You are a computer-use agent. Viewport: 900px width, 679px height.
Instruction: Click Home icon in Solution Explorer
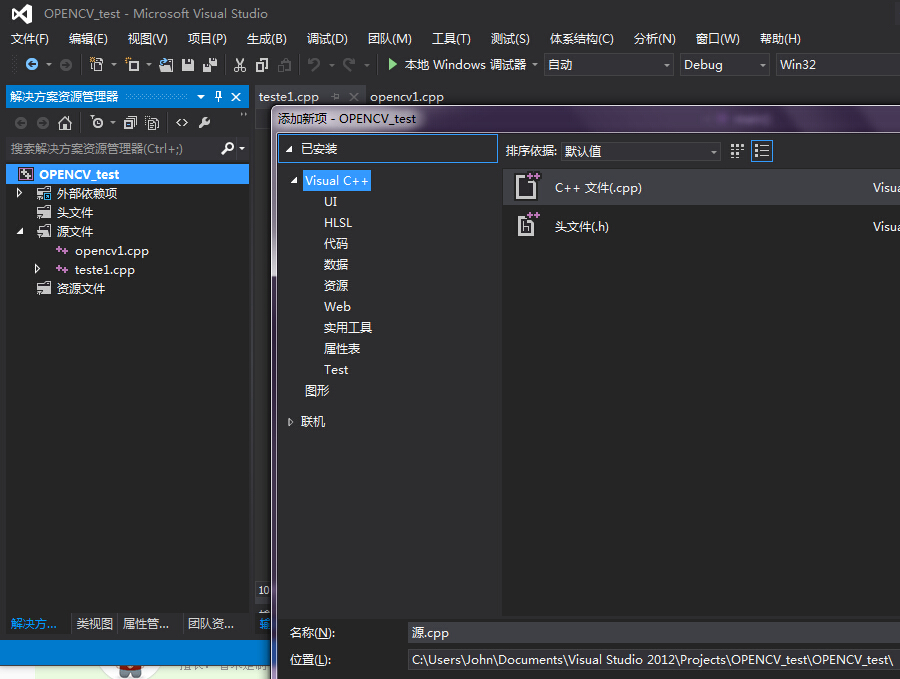[65, 123]
